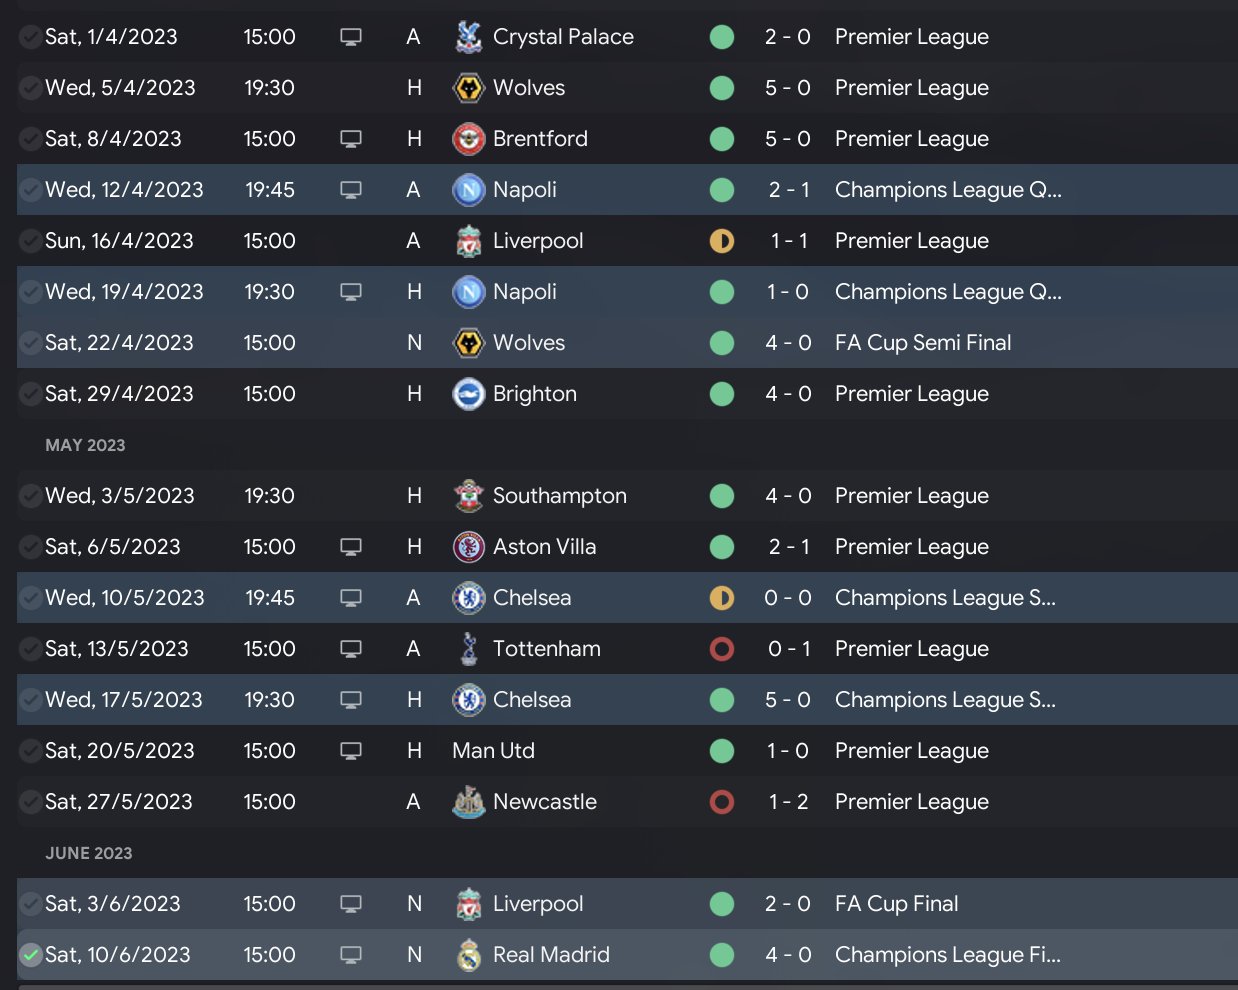
Task: Click the Newcastle club badge
Action: coord(468,802)
